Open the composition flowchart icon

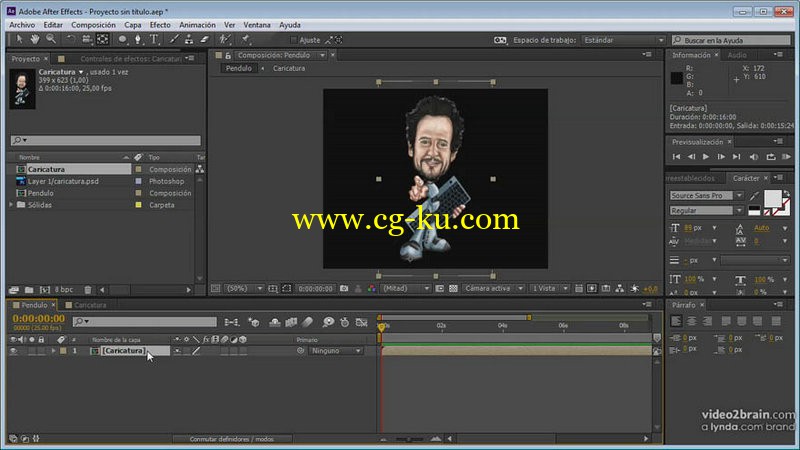point(619,289)
